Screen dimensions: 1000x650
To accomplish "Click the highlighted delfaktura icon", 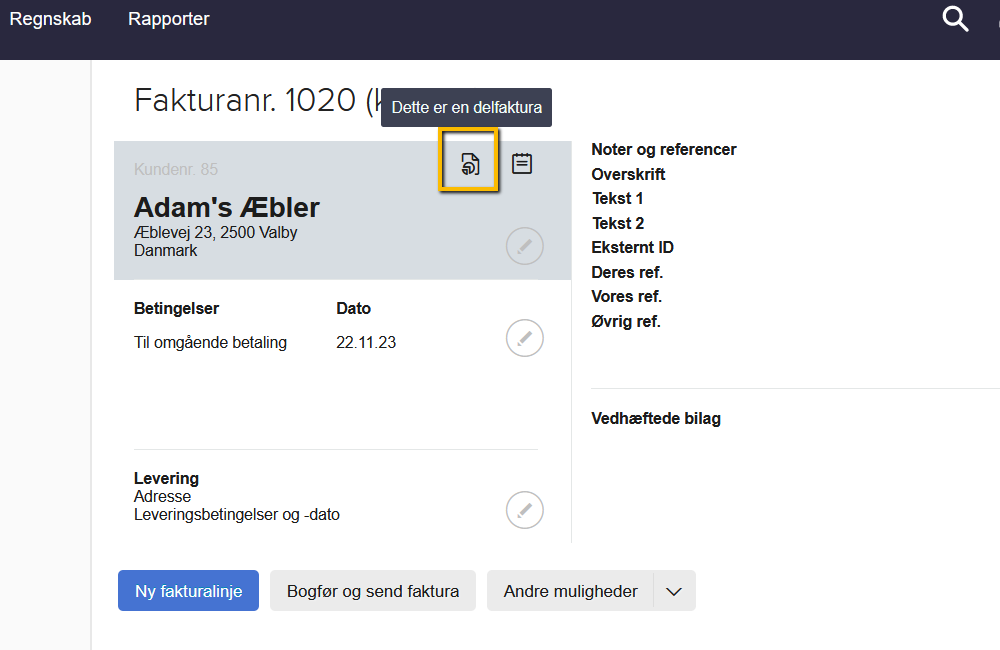I will coord(469,161).
